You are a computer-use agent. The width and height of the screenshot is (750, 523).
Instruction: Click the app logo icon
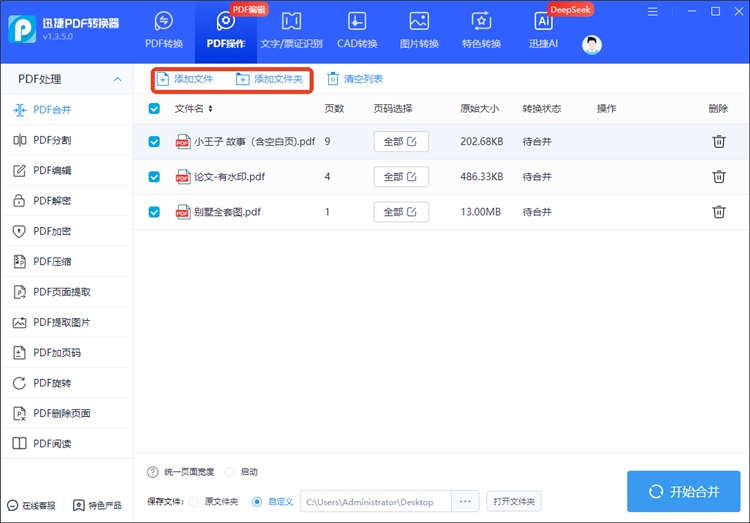pyautogui.click(x=22, y=29)
